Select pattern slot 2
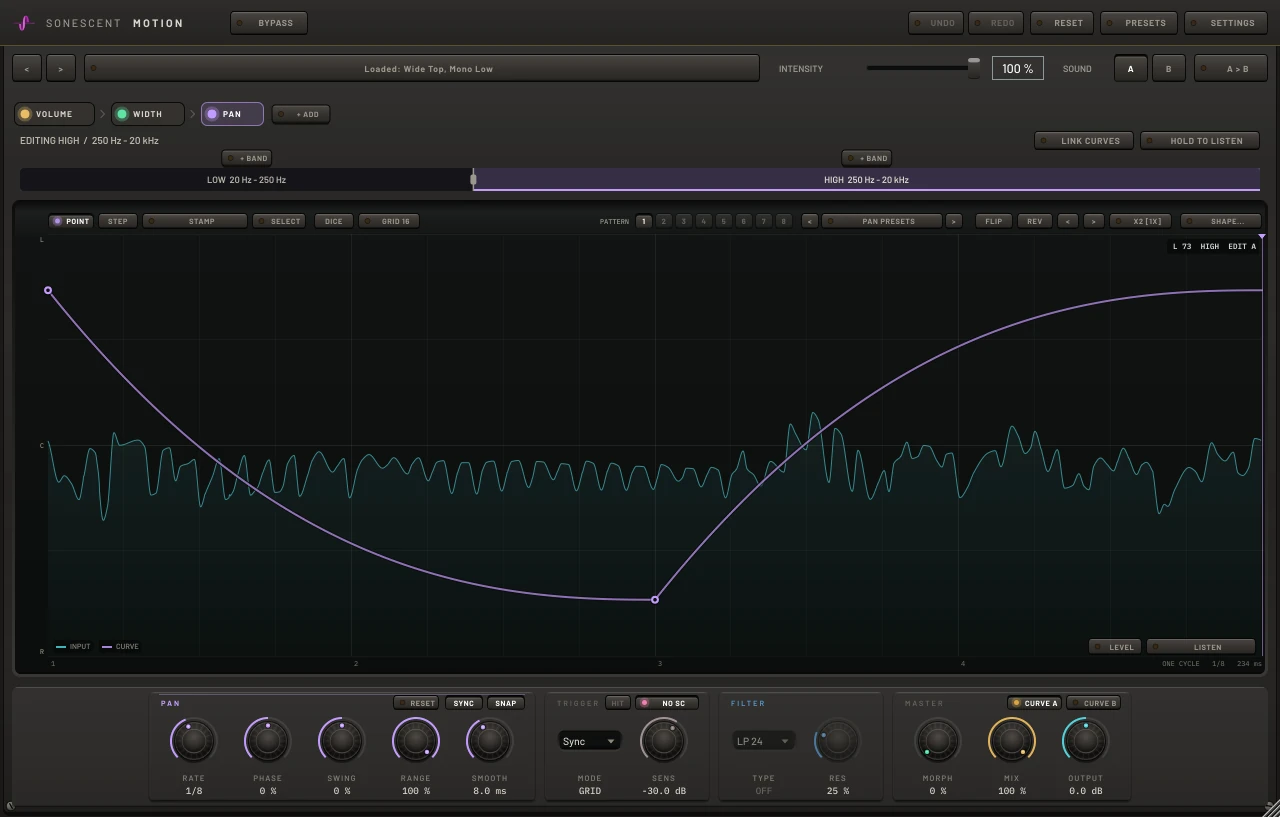 point(663,221)
